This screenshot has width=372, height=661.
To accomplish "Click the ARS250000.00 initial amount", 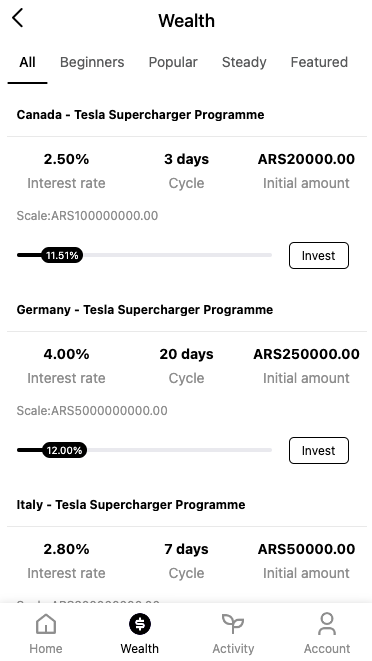I will [x=306, y=354].
